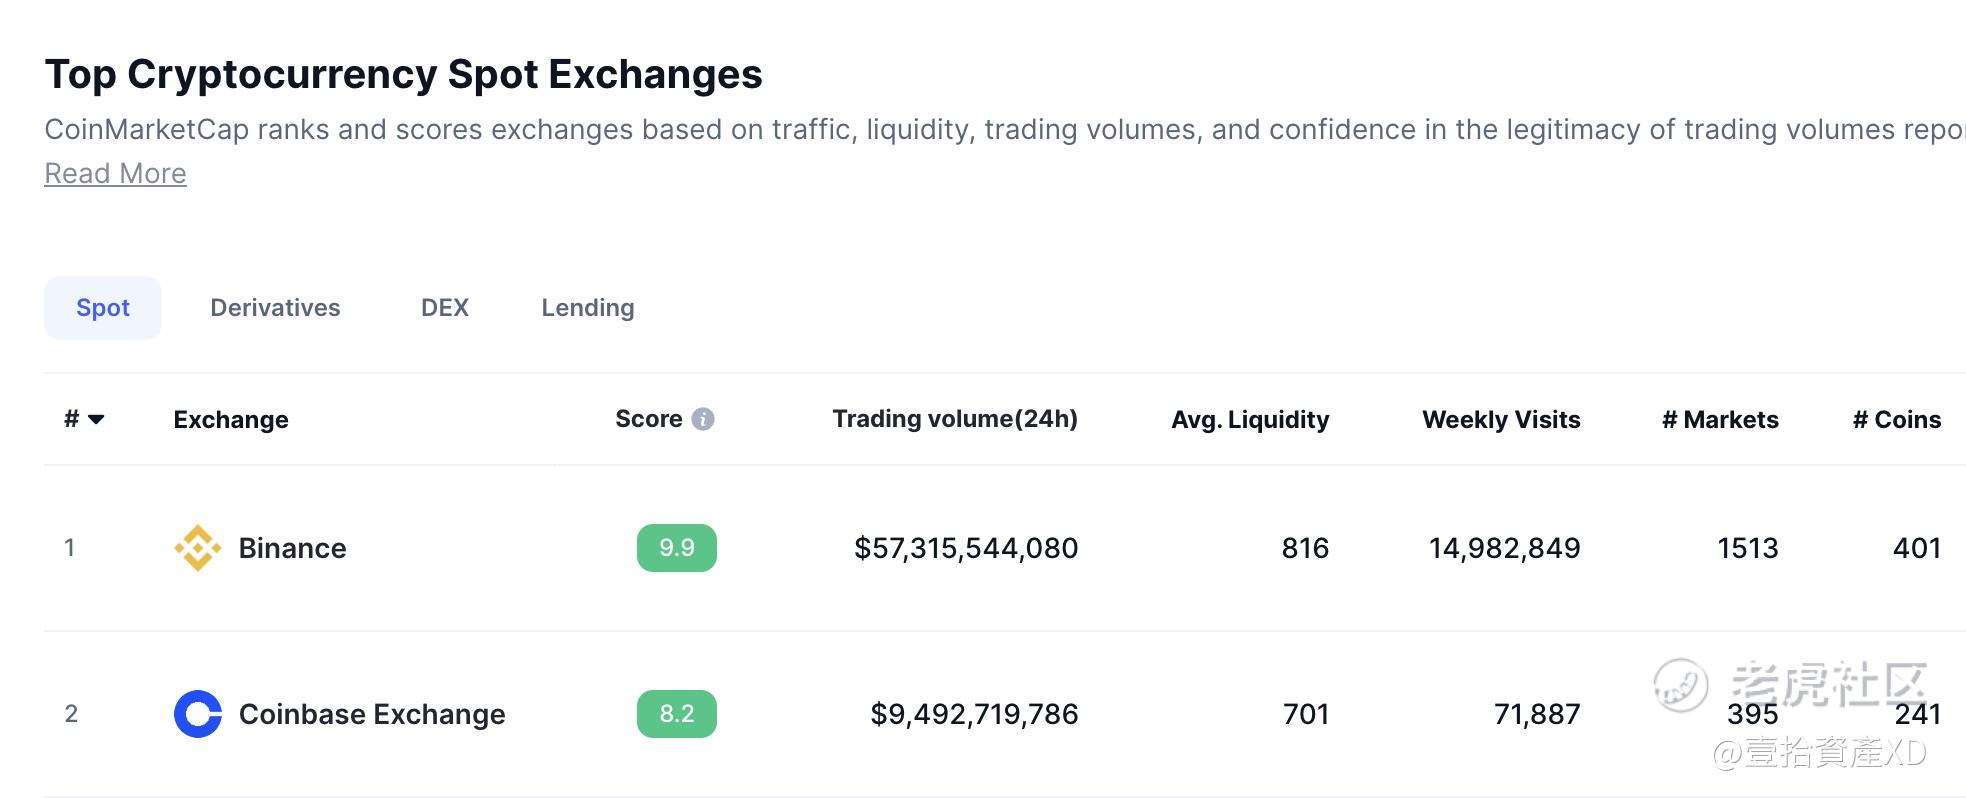Sort by # Markets header
Image resolution: width=1966 pixels, height=798 pixels.
[1720, 420]
